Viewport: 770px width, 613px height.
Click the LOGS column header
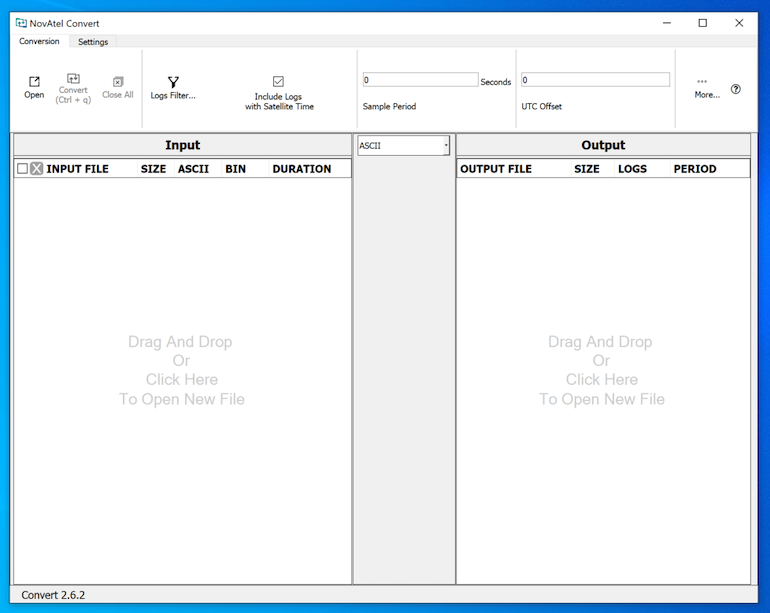click(632, 168)
